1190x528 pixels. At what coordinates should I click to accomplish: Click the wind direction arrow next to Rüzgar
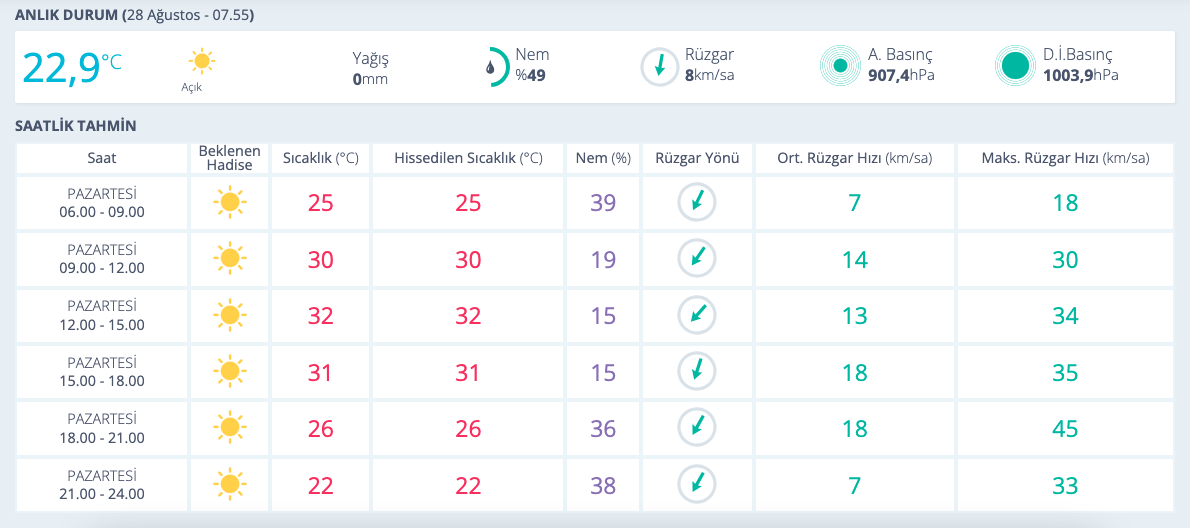tap(660, 67)
